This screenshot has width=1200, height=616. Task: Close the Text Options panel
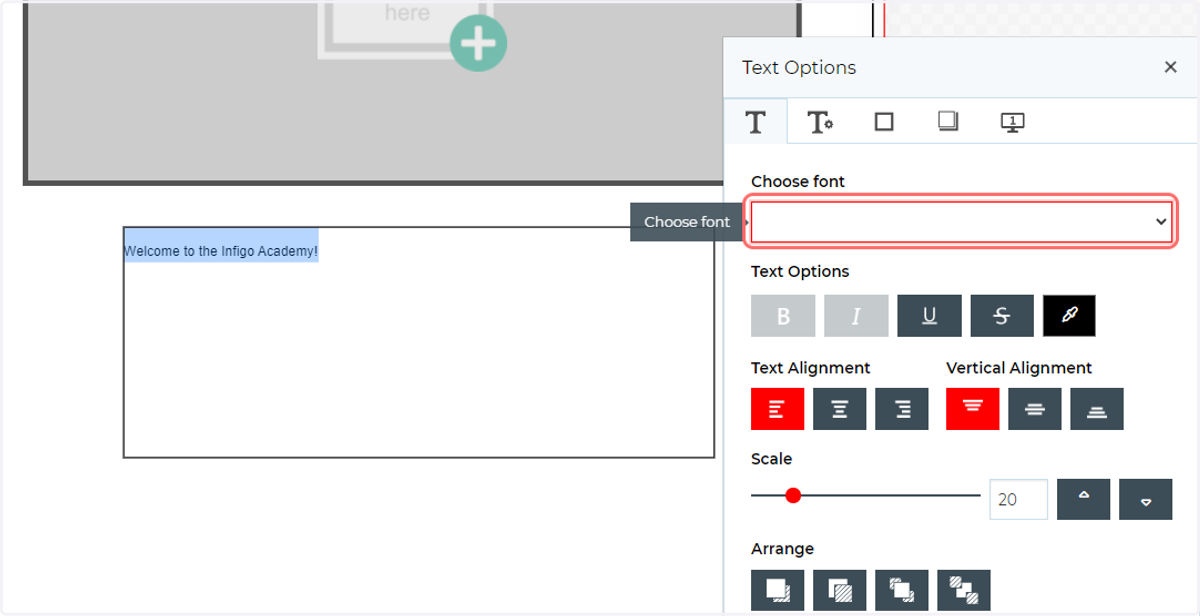[1170, 67]
